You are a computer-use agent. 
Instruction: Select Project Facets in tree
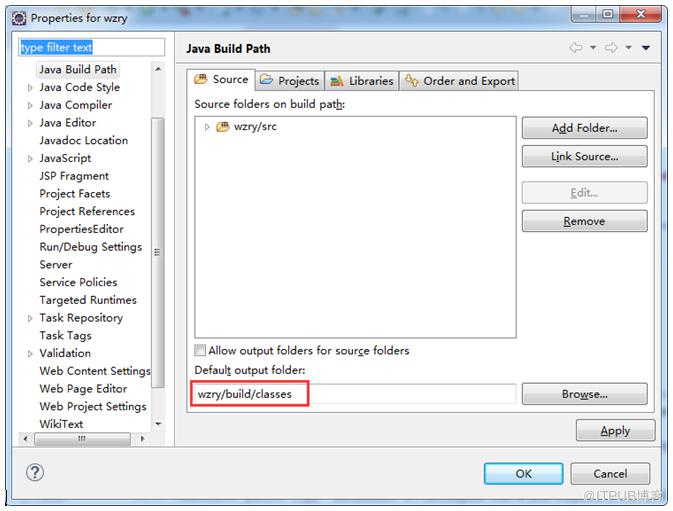click(x=75, y=194)
